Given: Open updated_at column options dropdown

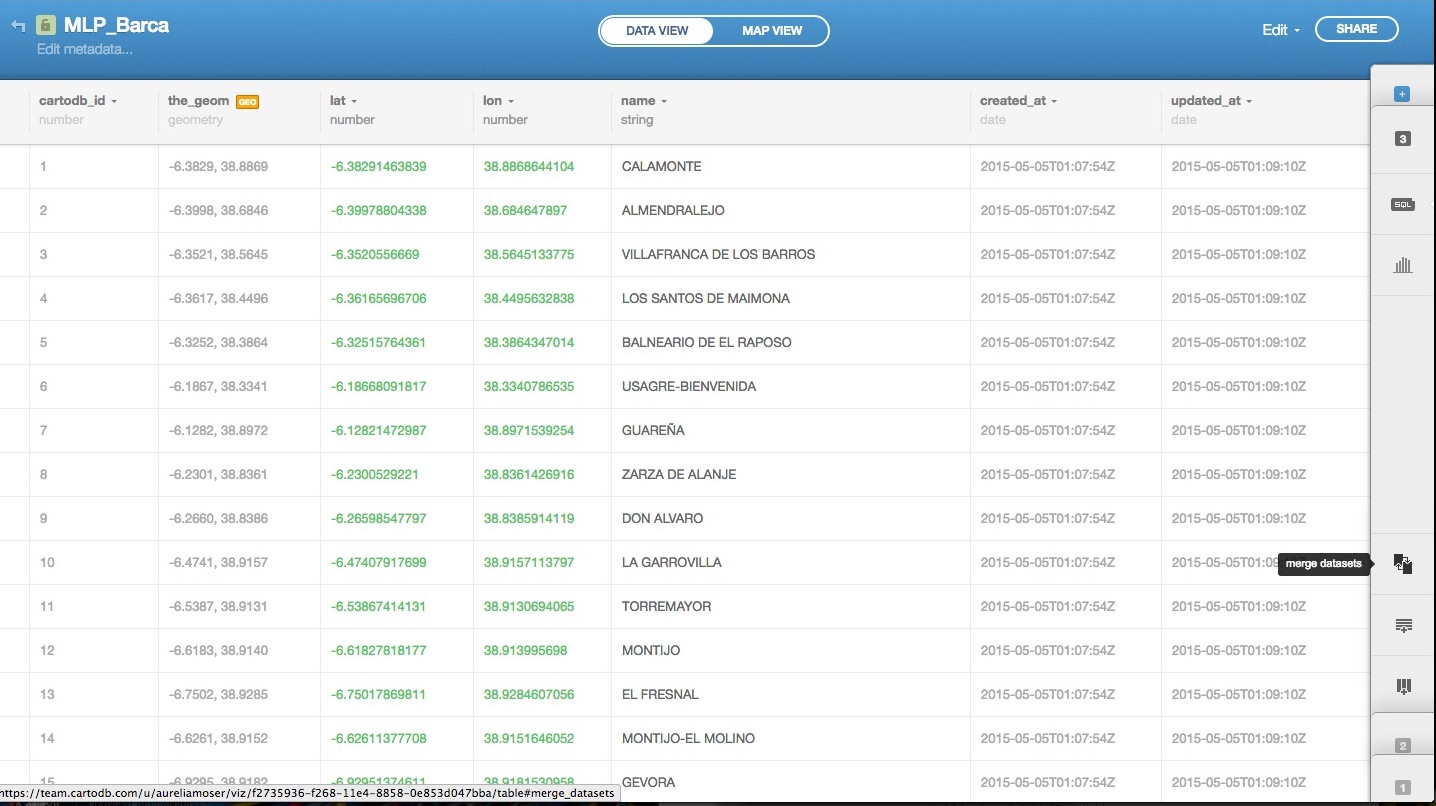Looking at the screenshot, I should click(1249, 101).
